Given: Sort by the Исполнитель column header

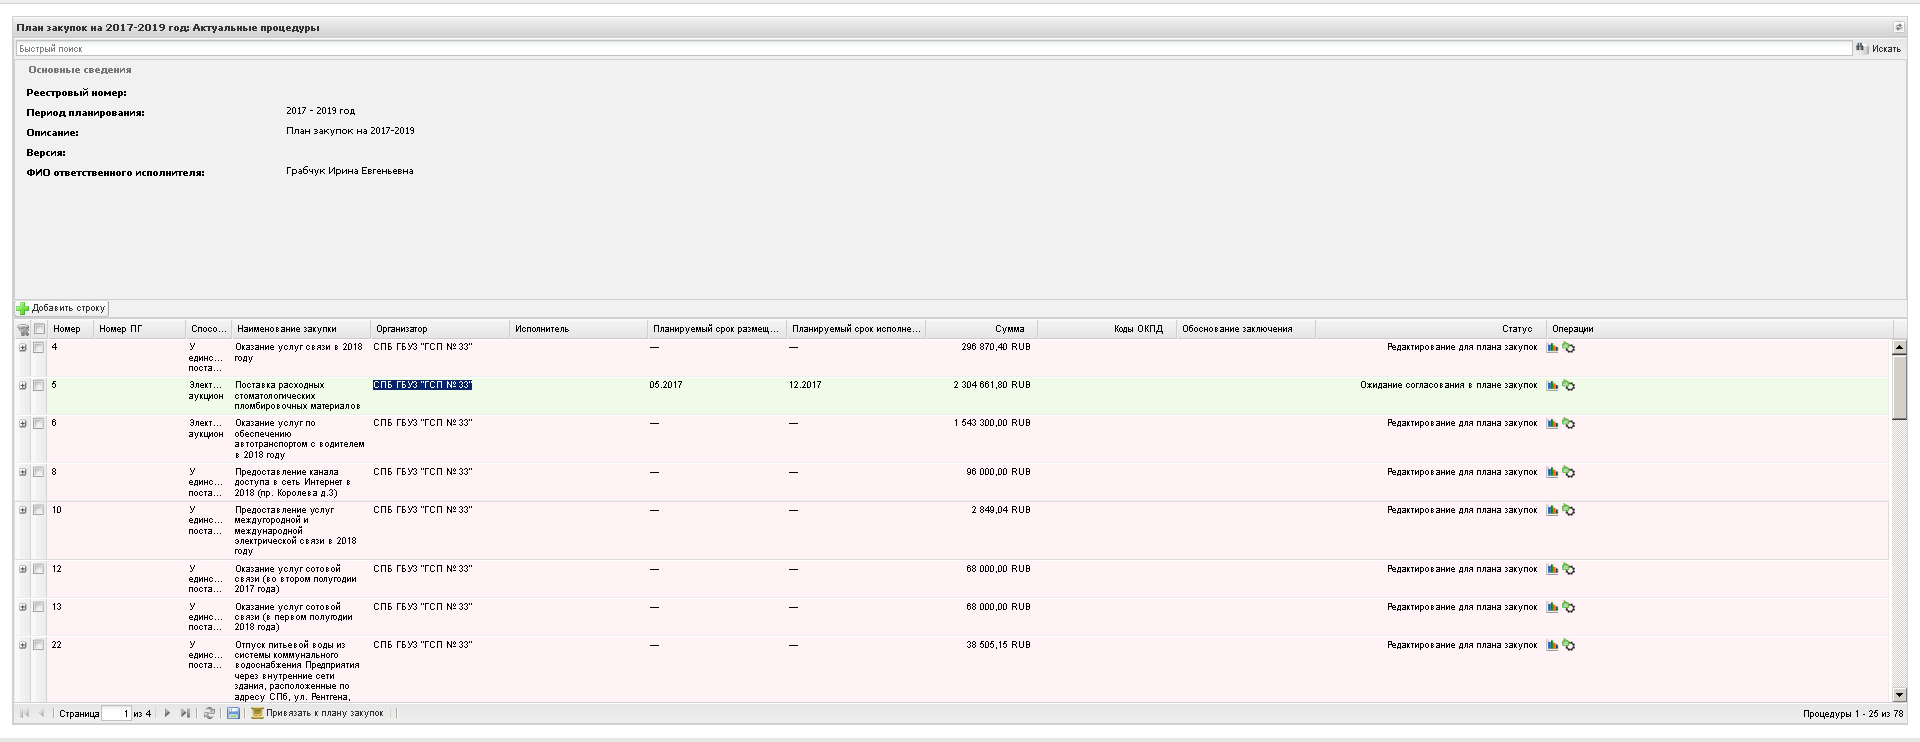Looking at the screenshot, I should pyautogui.click(x=579, y=329).
